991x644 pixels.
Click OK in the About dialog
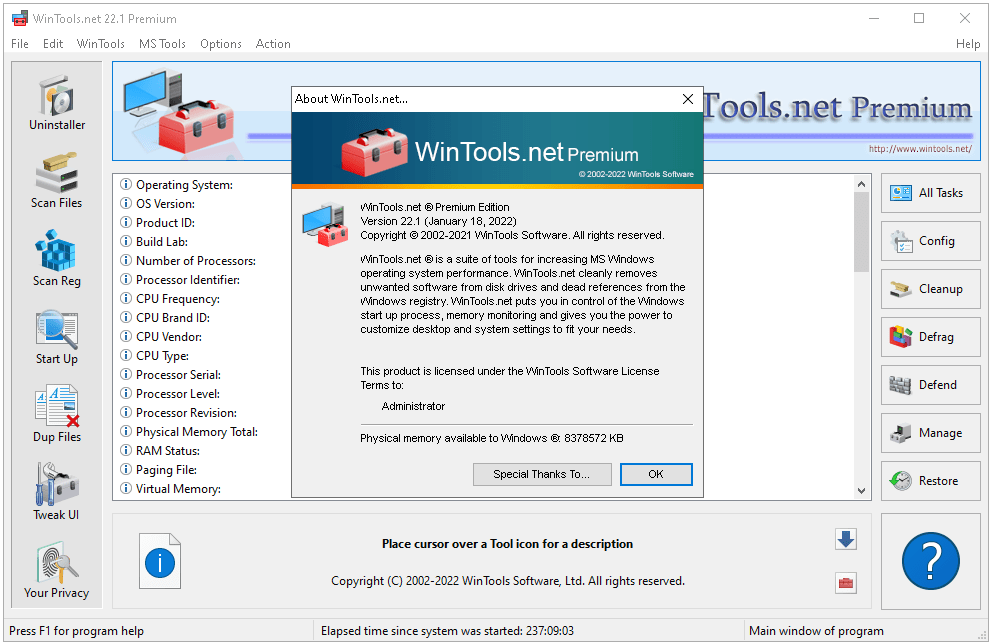656,474
